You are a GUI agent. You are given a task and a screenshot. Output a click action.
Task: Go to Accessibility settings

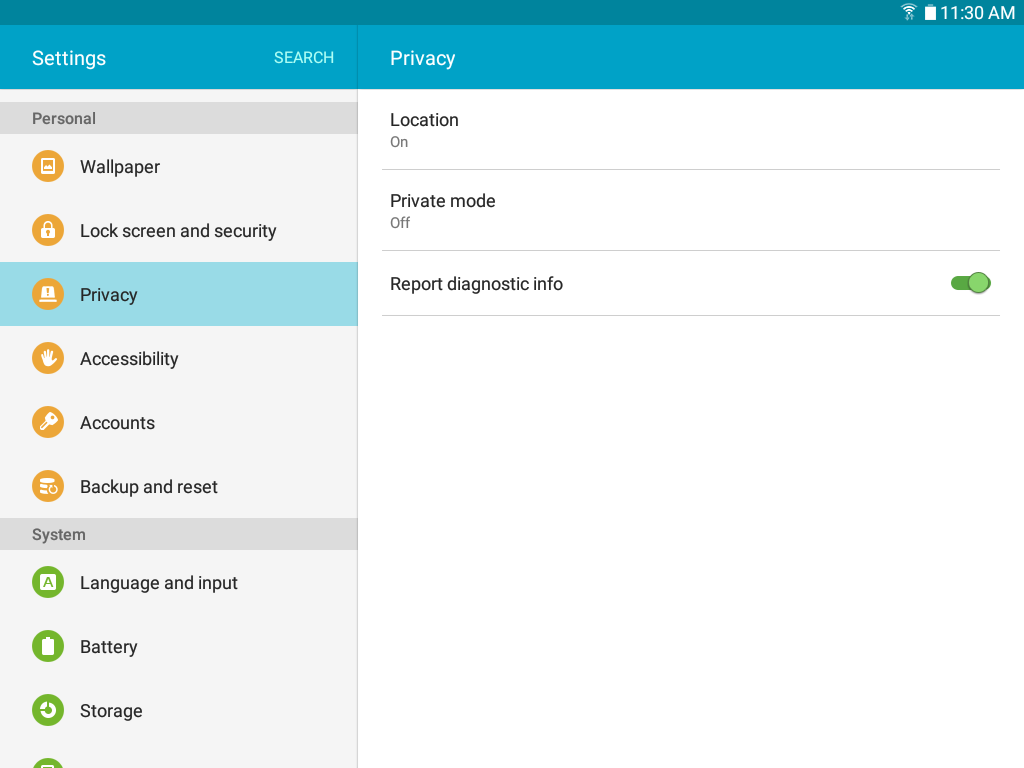pos(179,358)
